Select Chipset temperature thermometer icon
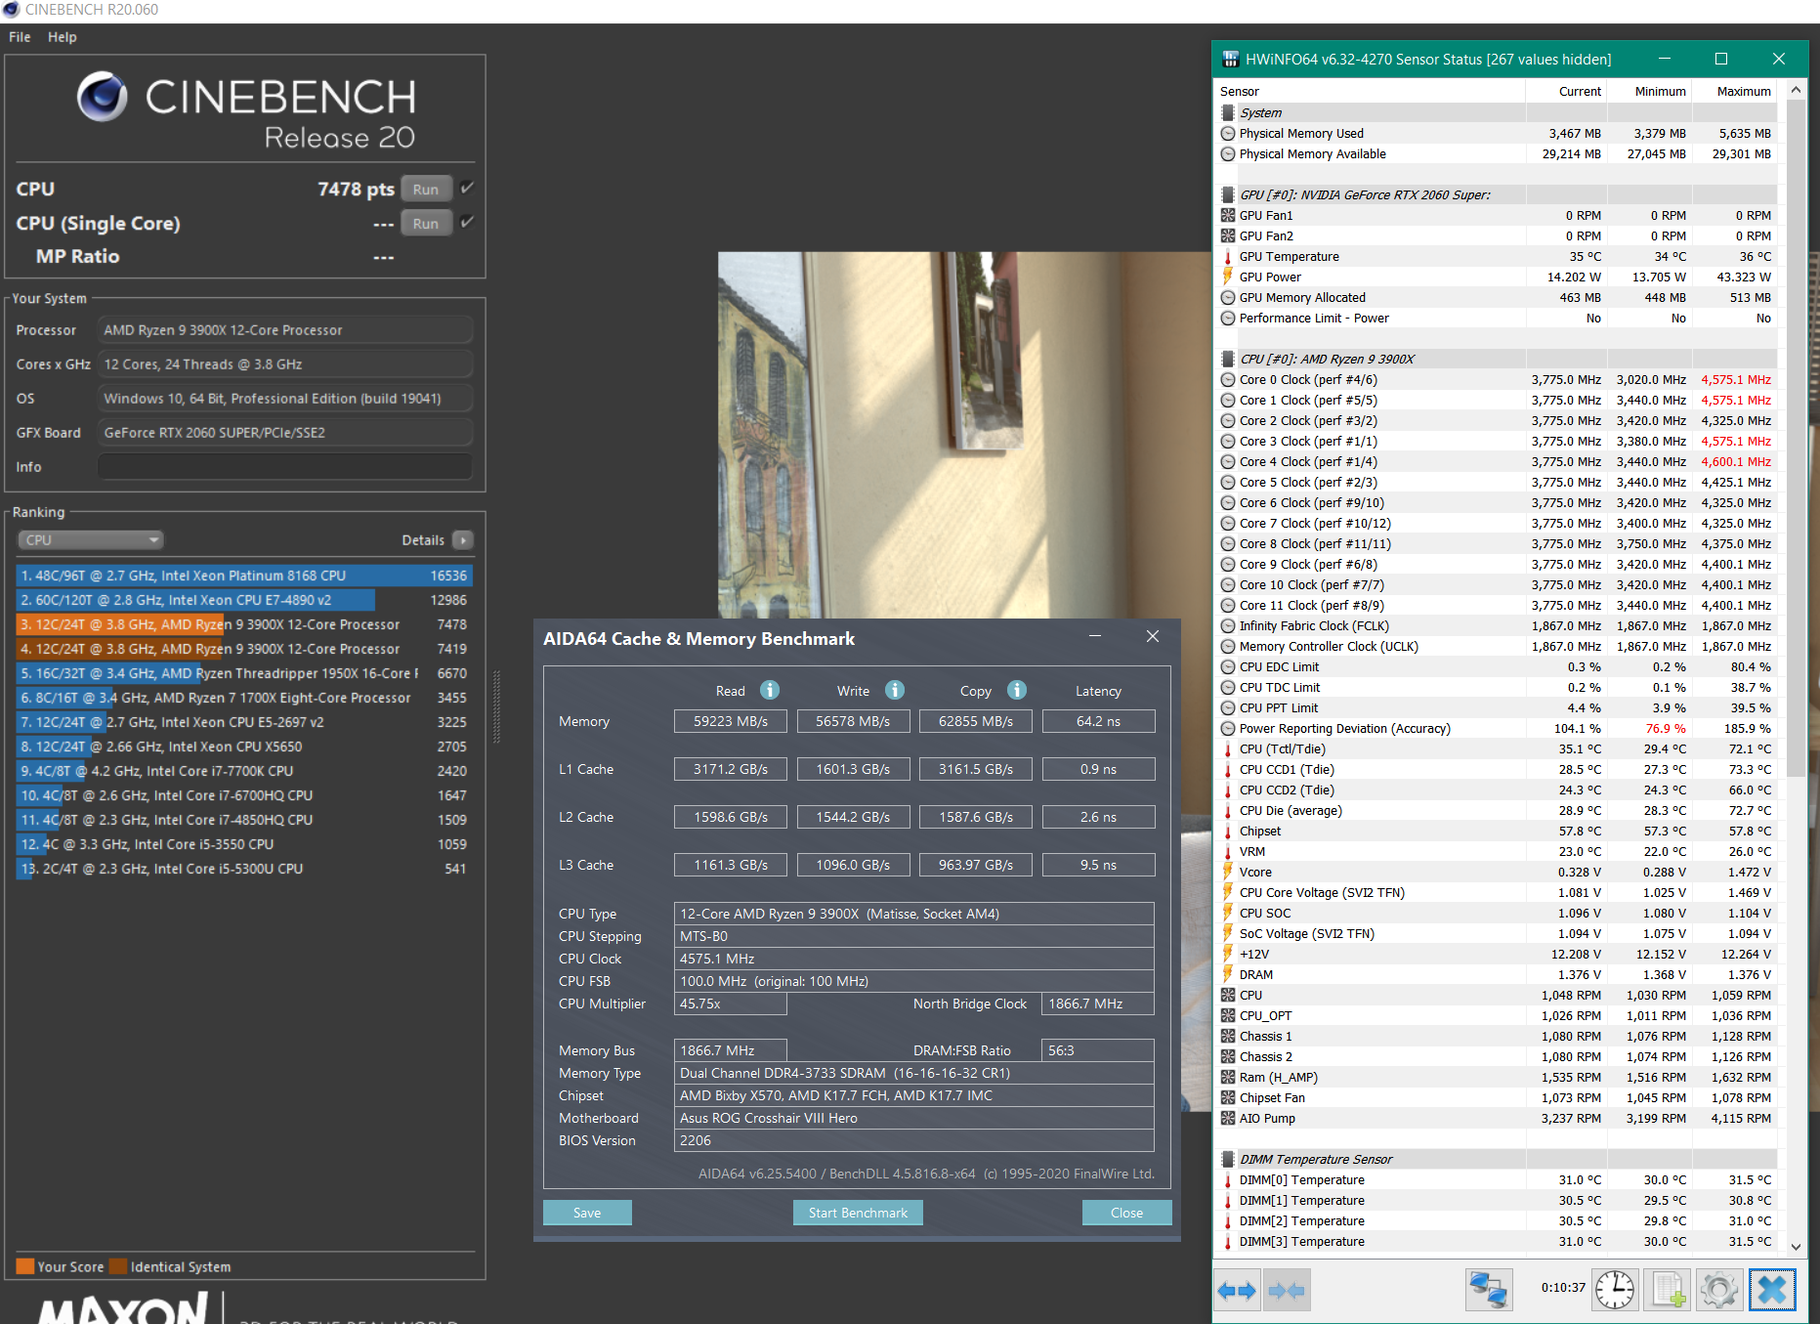Viewport: 1820px width, 1324px height. point(1228,831)
